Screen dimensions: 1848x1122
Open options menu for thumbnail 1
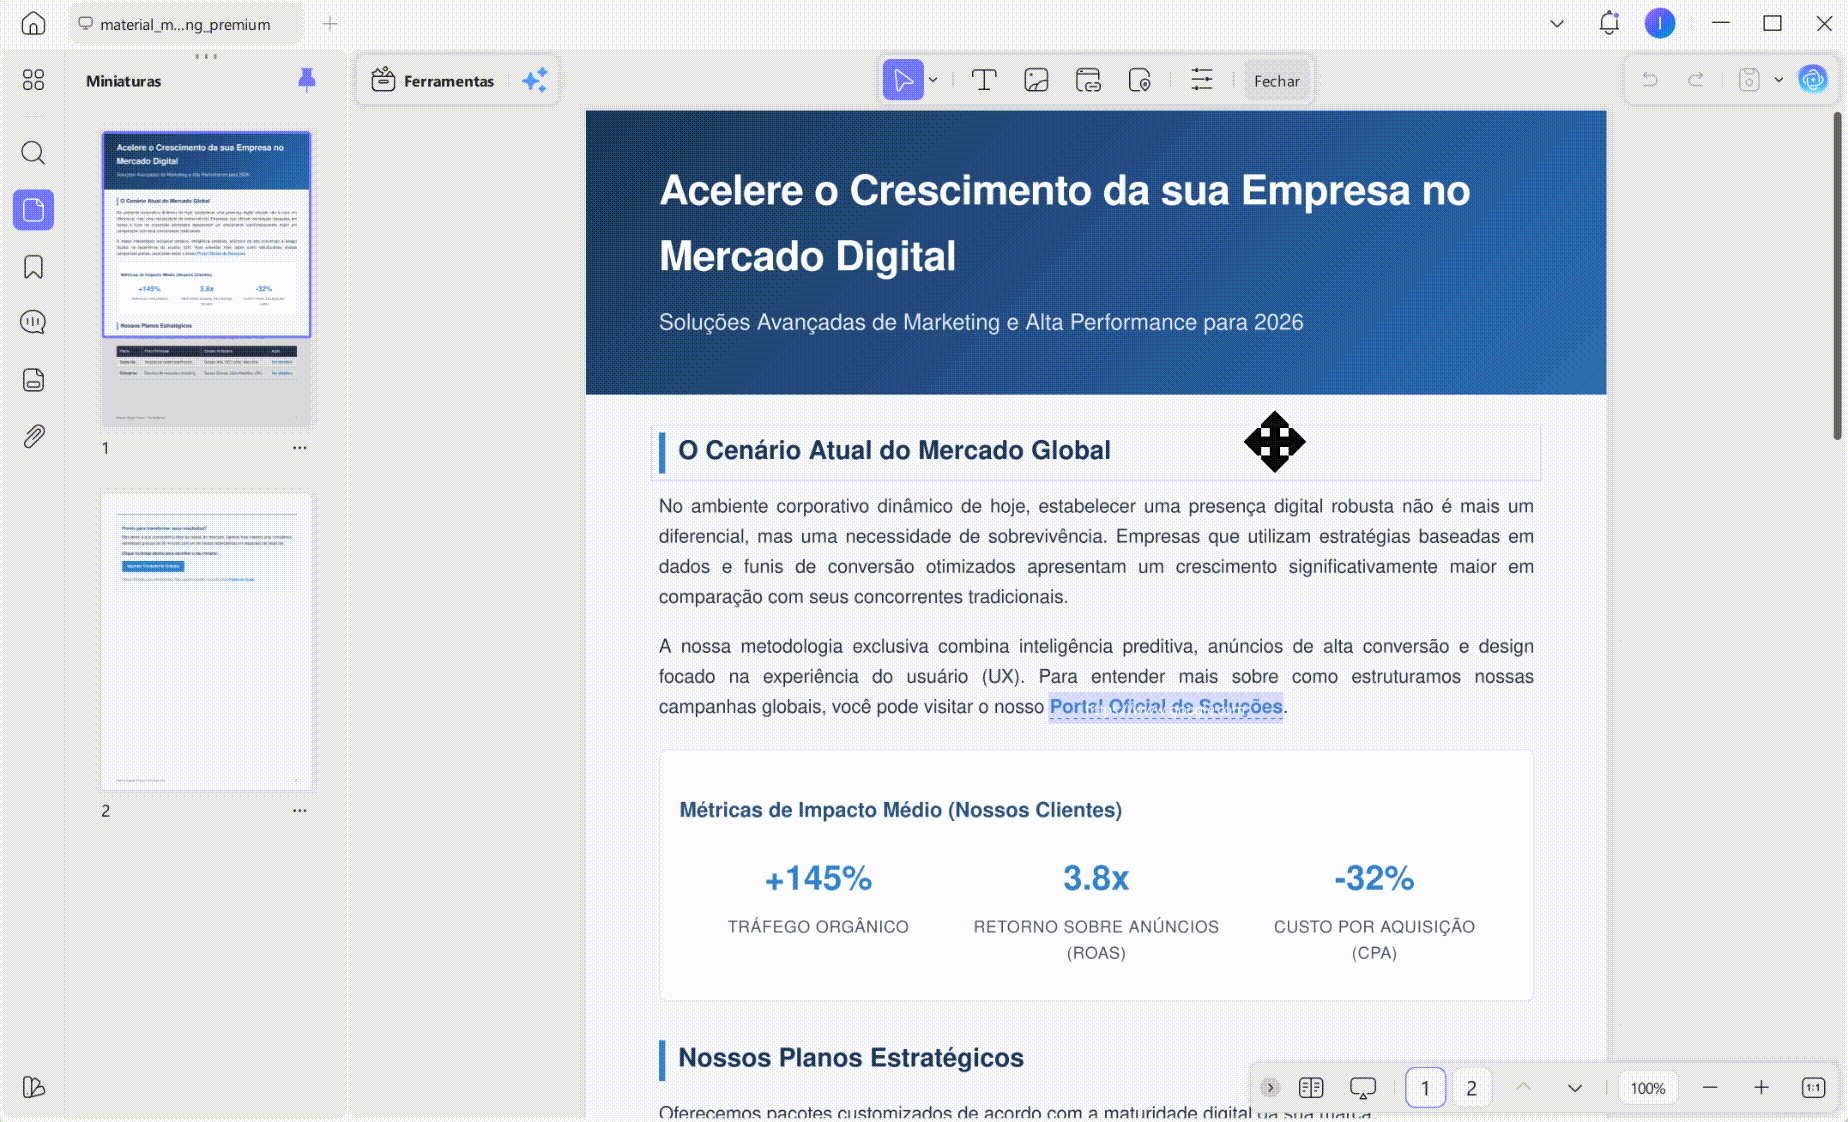pos(300,448)
